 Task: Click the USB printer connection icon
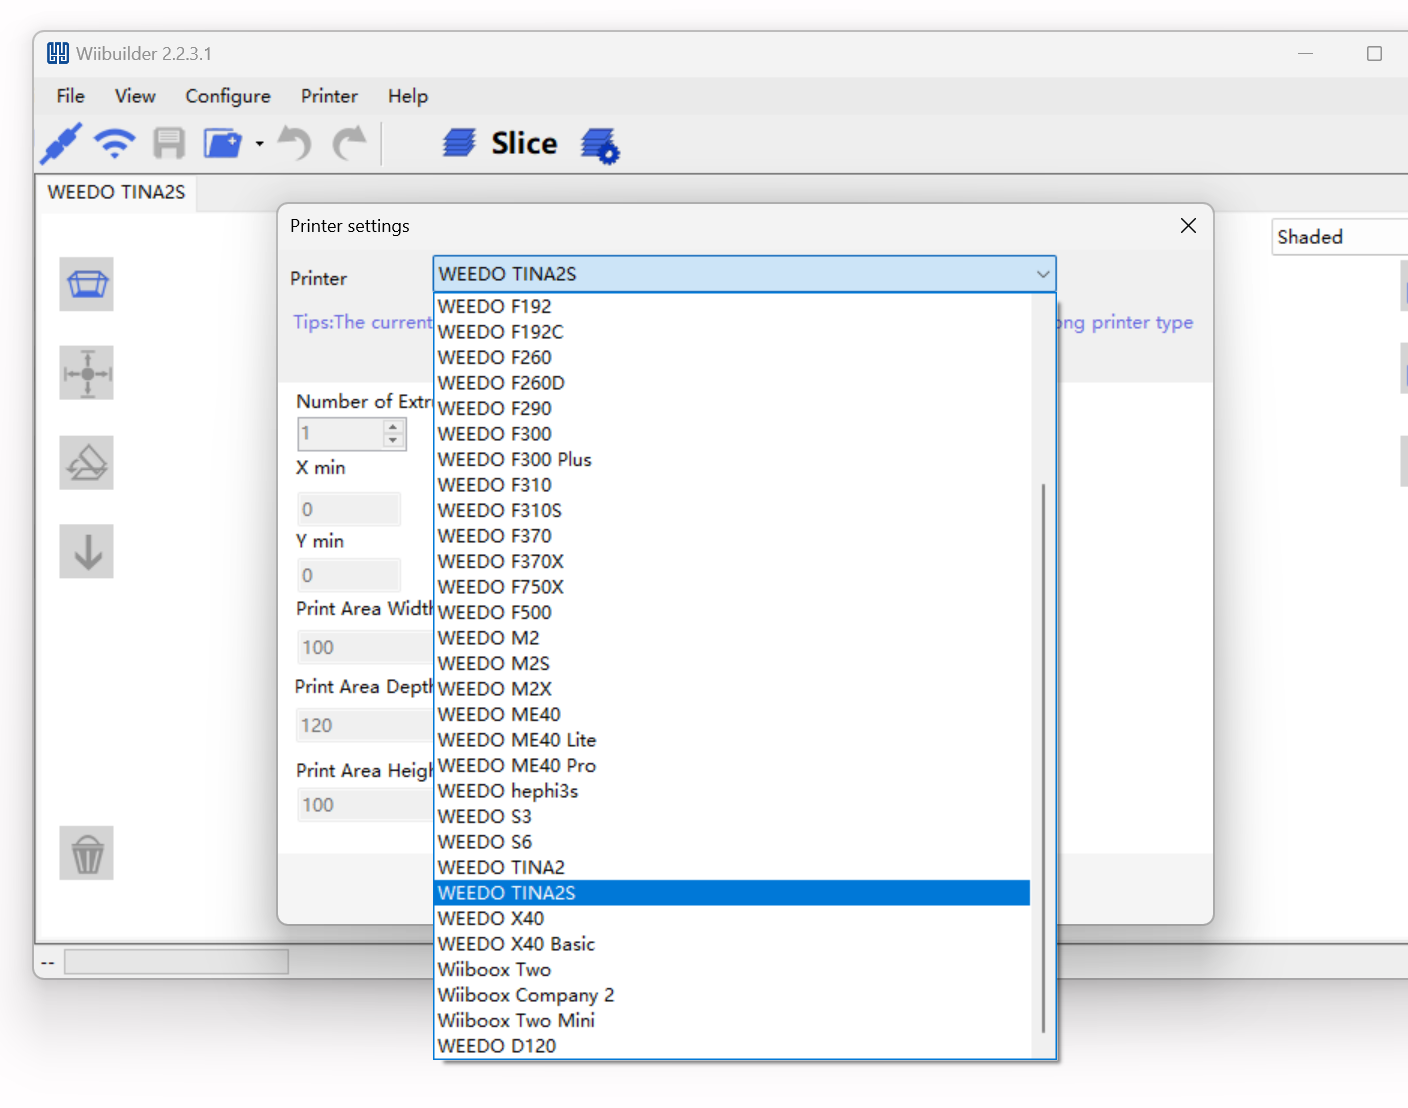pos(60,143)
